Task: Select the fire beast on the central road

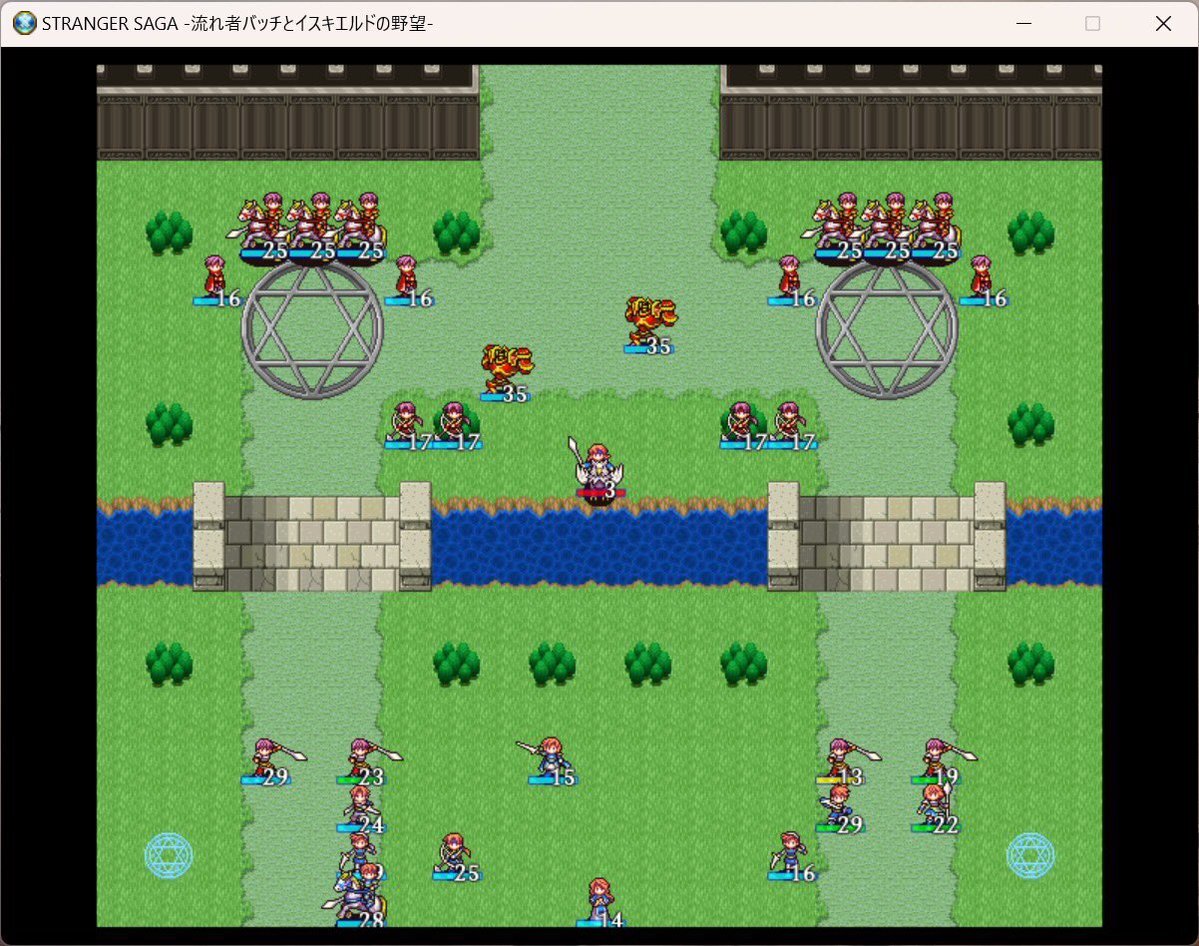Action: tap(650, 325)
